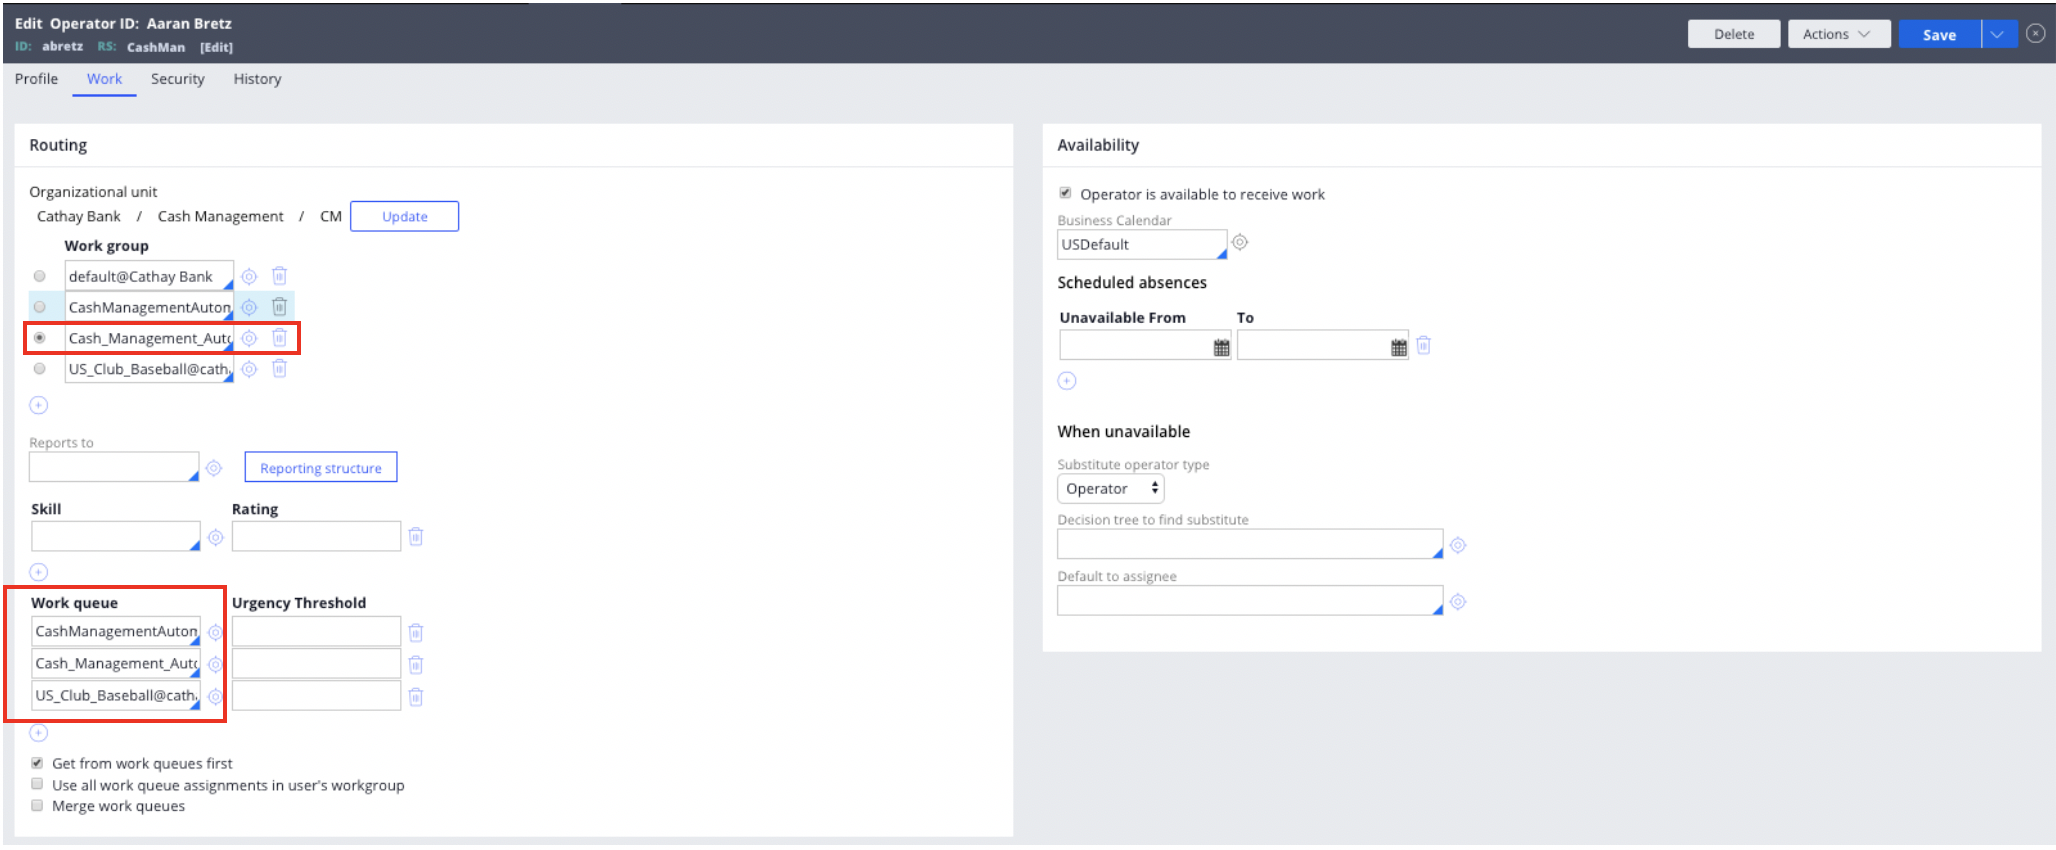2056x850 pixels.
Task: Save the operator record
Action: [1939, 34]
